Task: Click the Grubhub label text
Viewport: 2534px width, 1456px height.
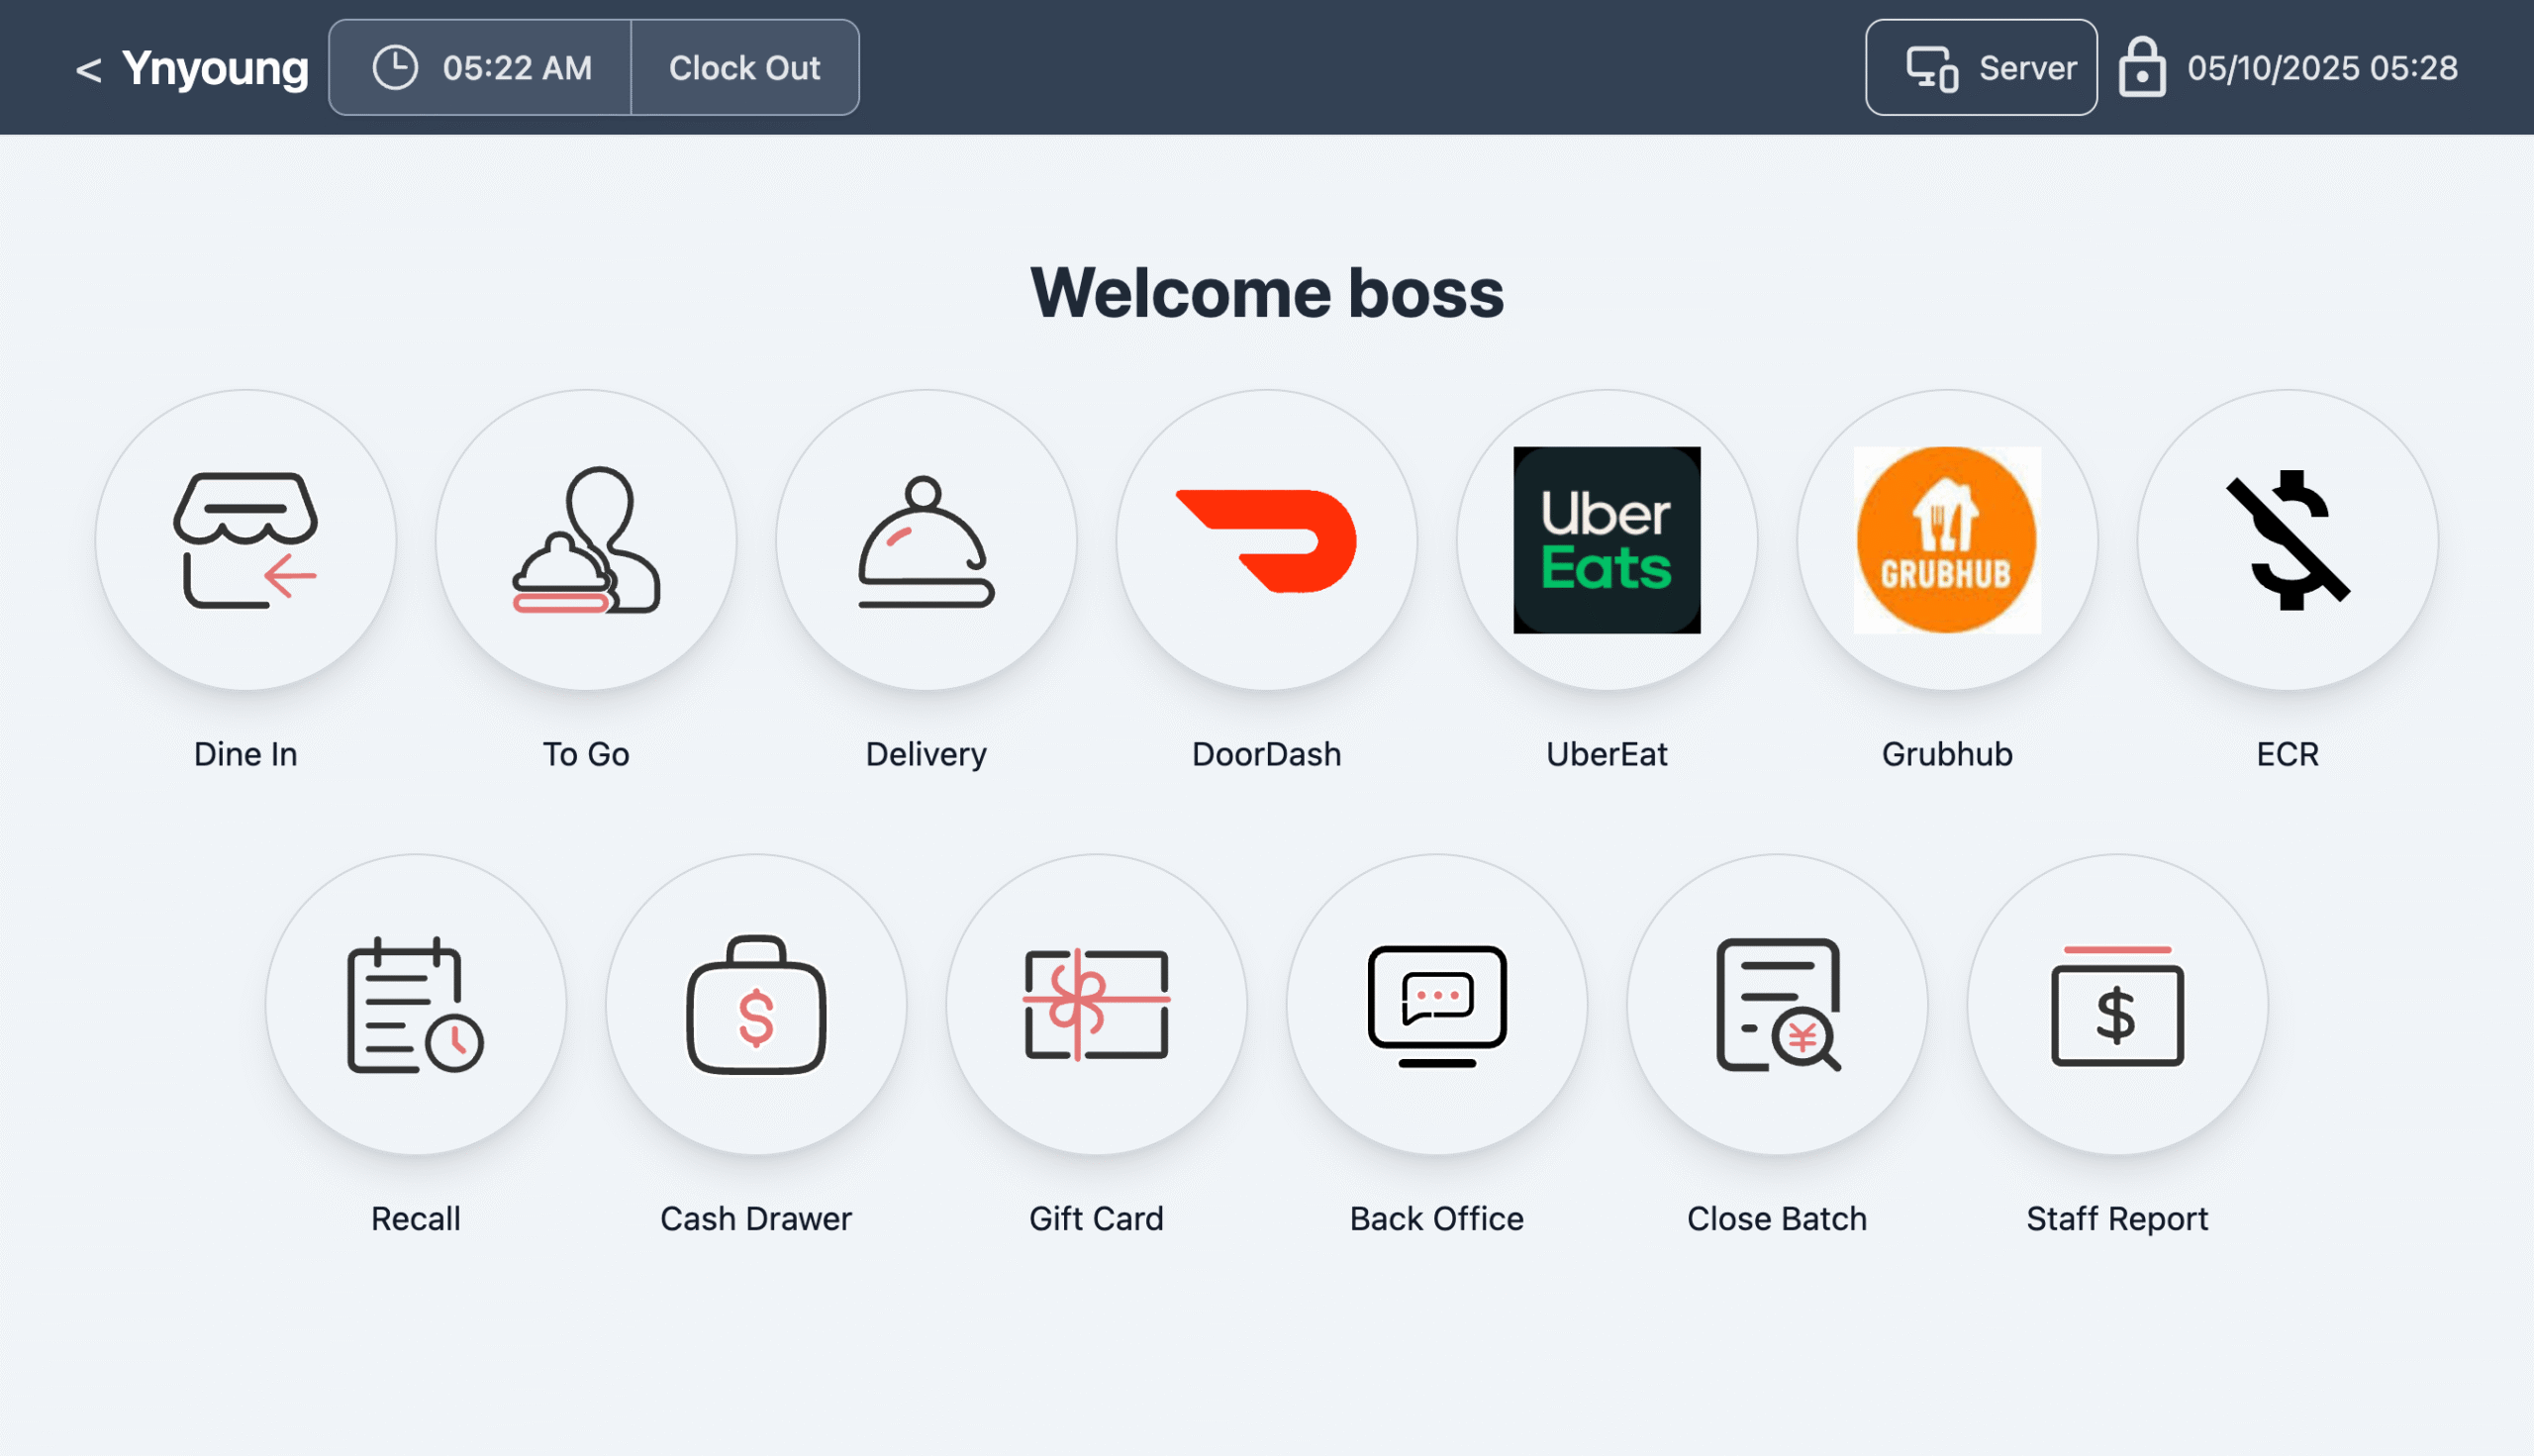Action: click(x=1947, y=754)
